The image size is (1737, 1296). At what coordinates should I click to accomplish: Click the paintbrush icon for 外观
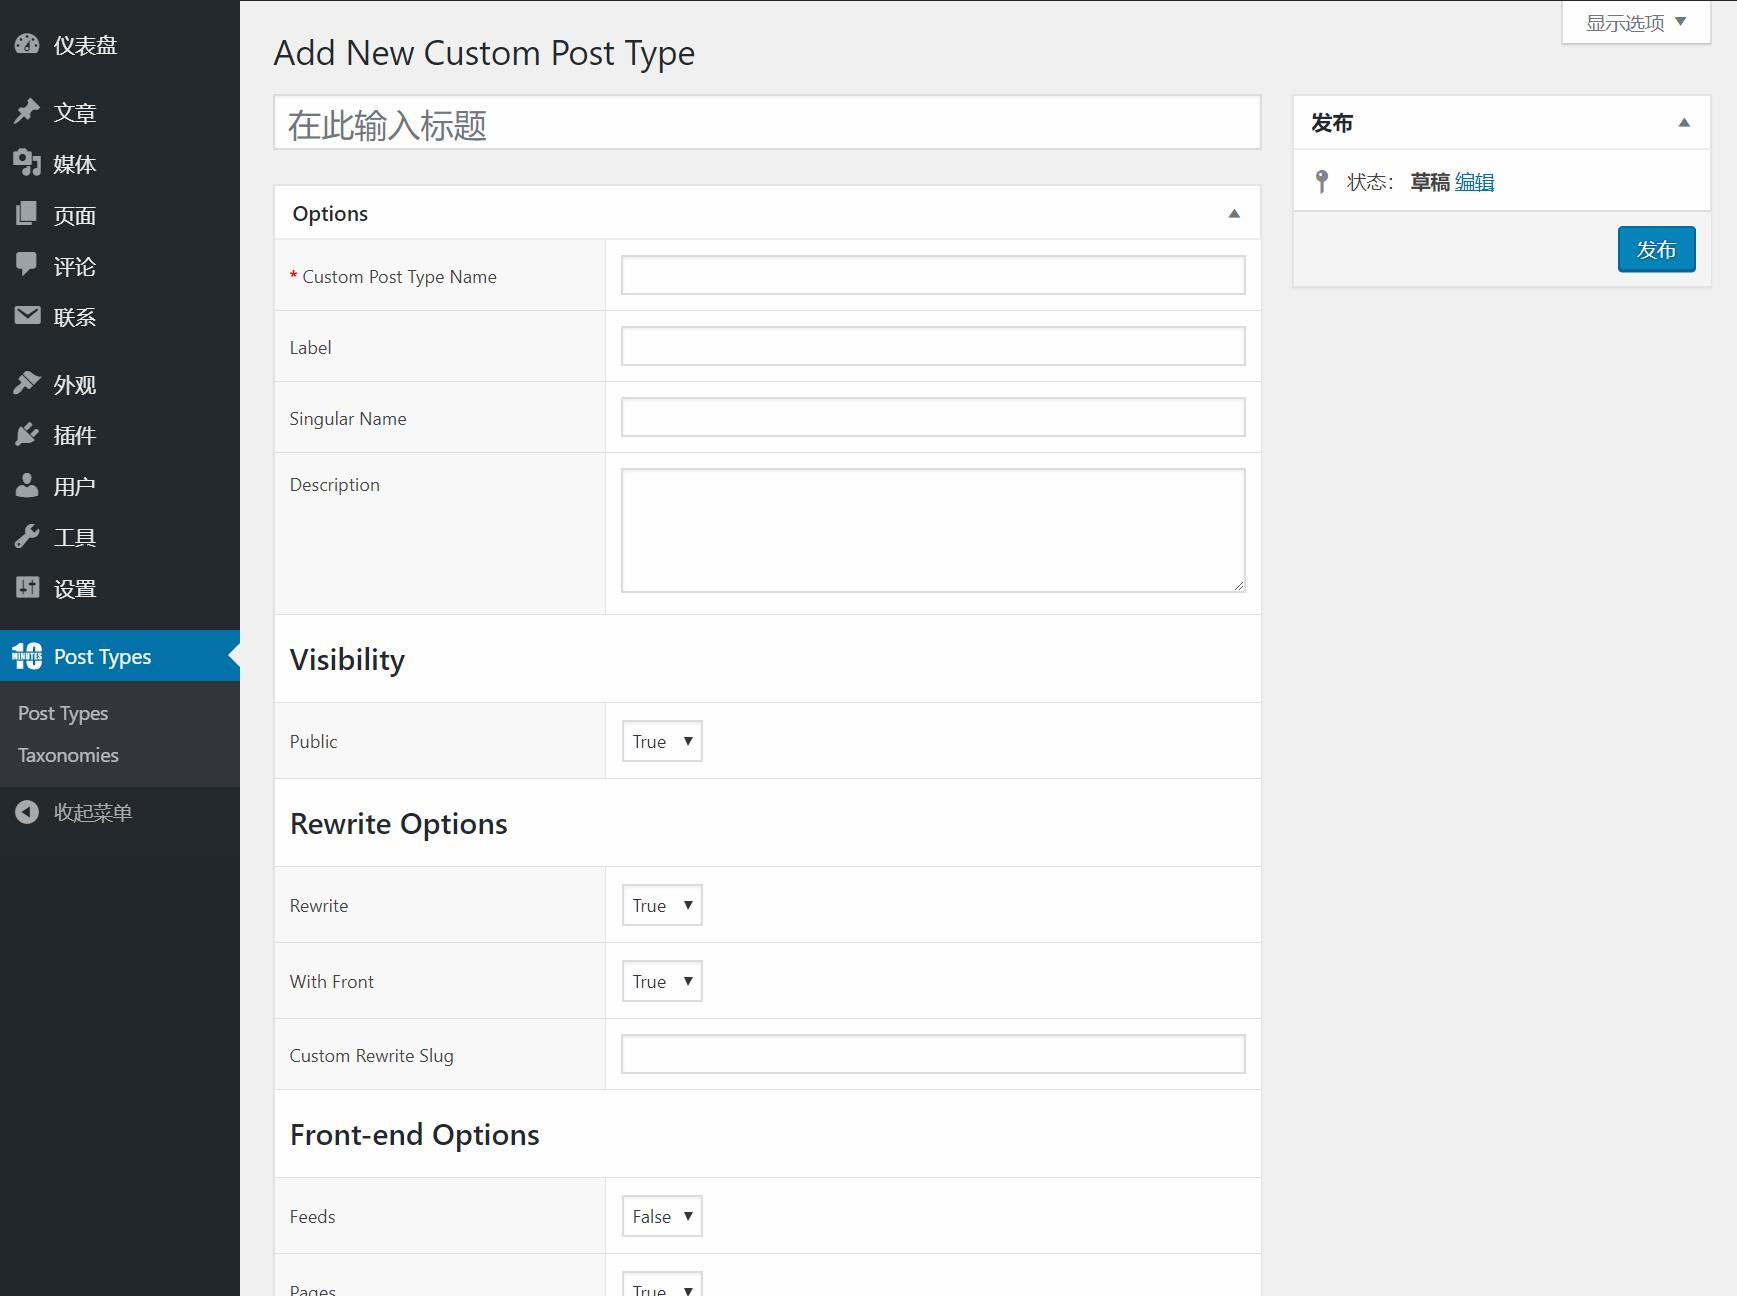coord(27,384)
